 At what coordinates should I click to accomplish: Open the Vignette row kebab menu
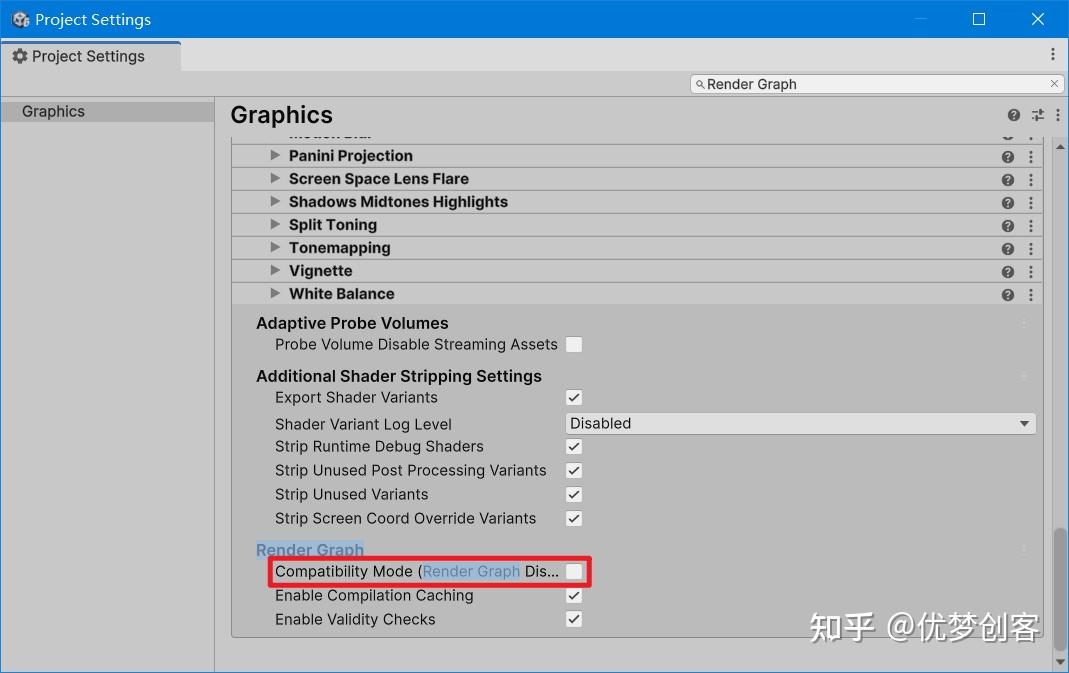click(x=1031, y=271)
